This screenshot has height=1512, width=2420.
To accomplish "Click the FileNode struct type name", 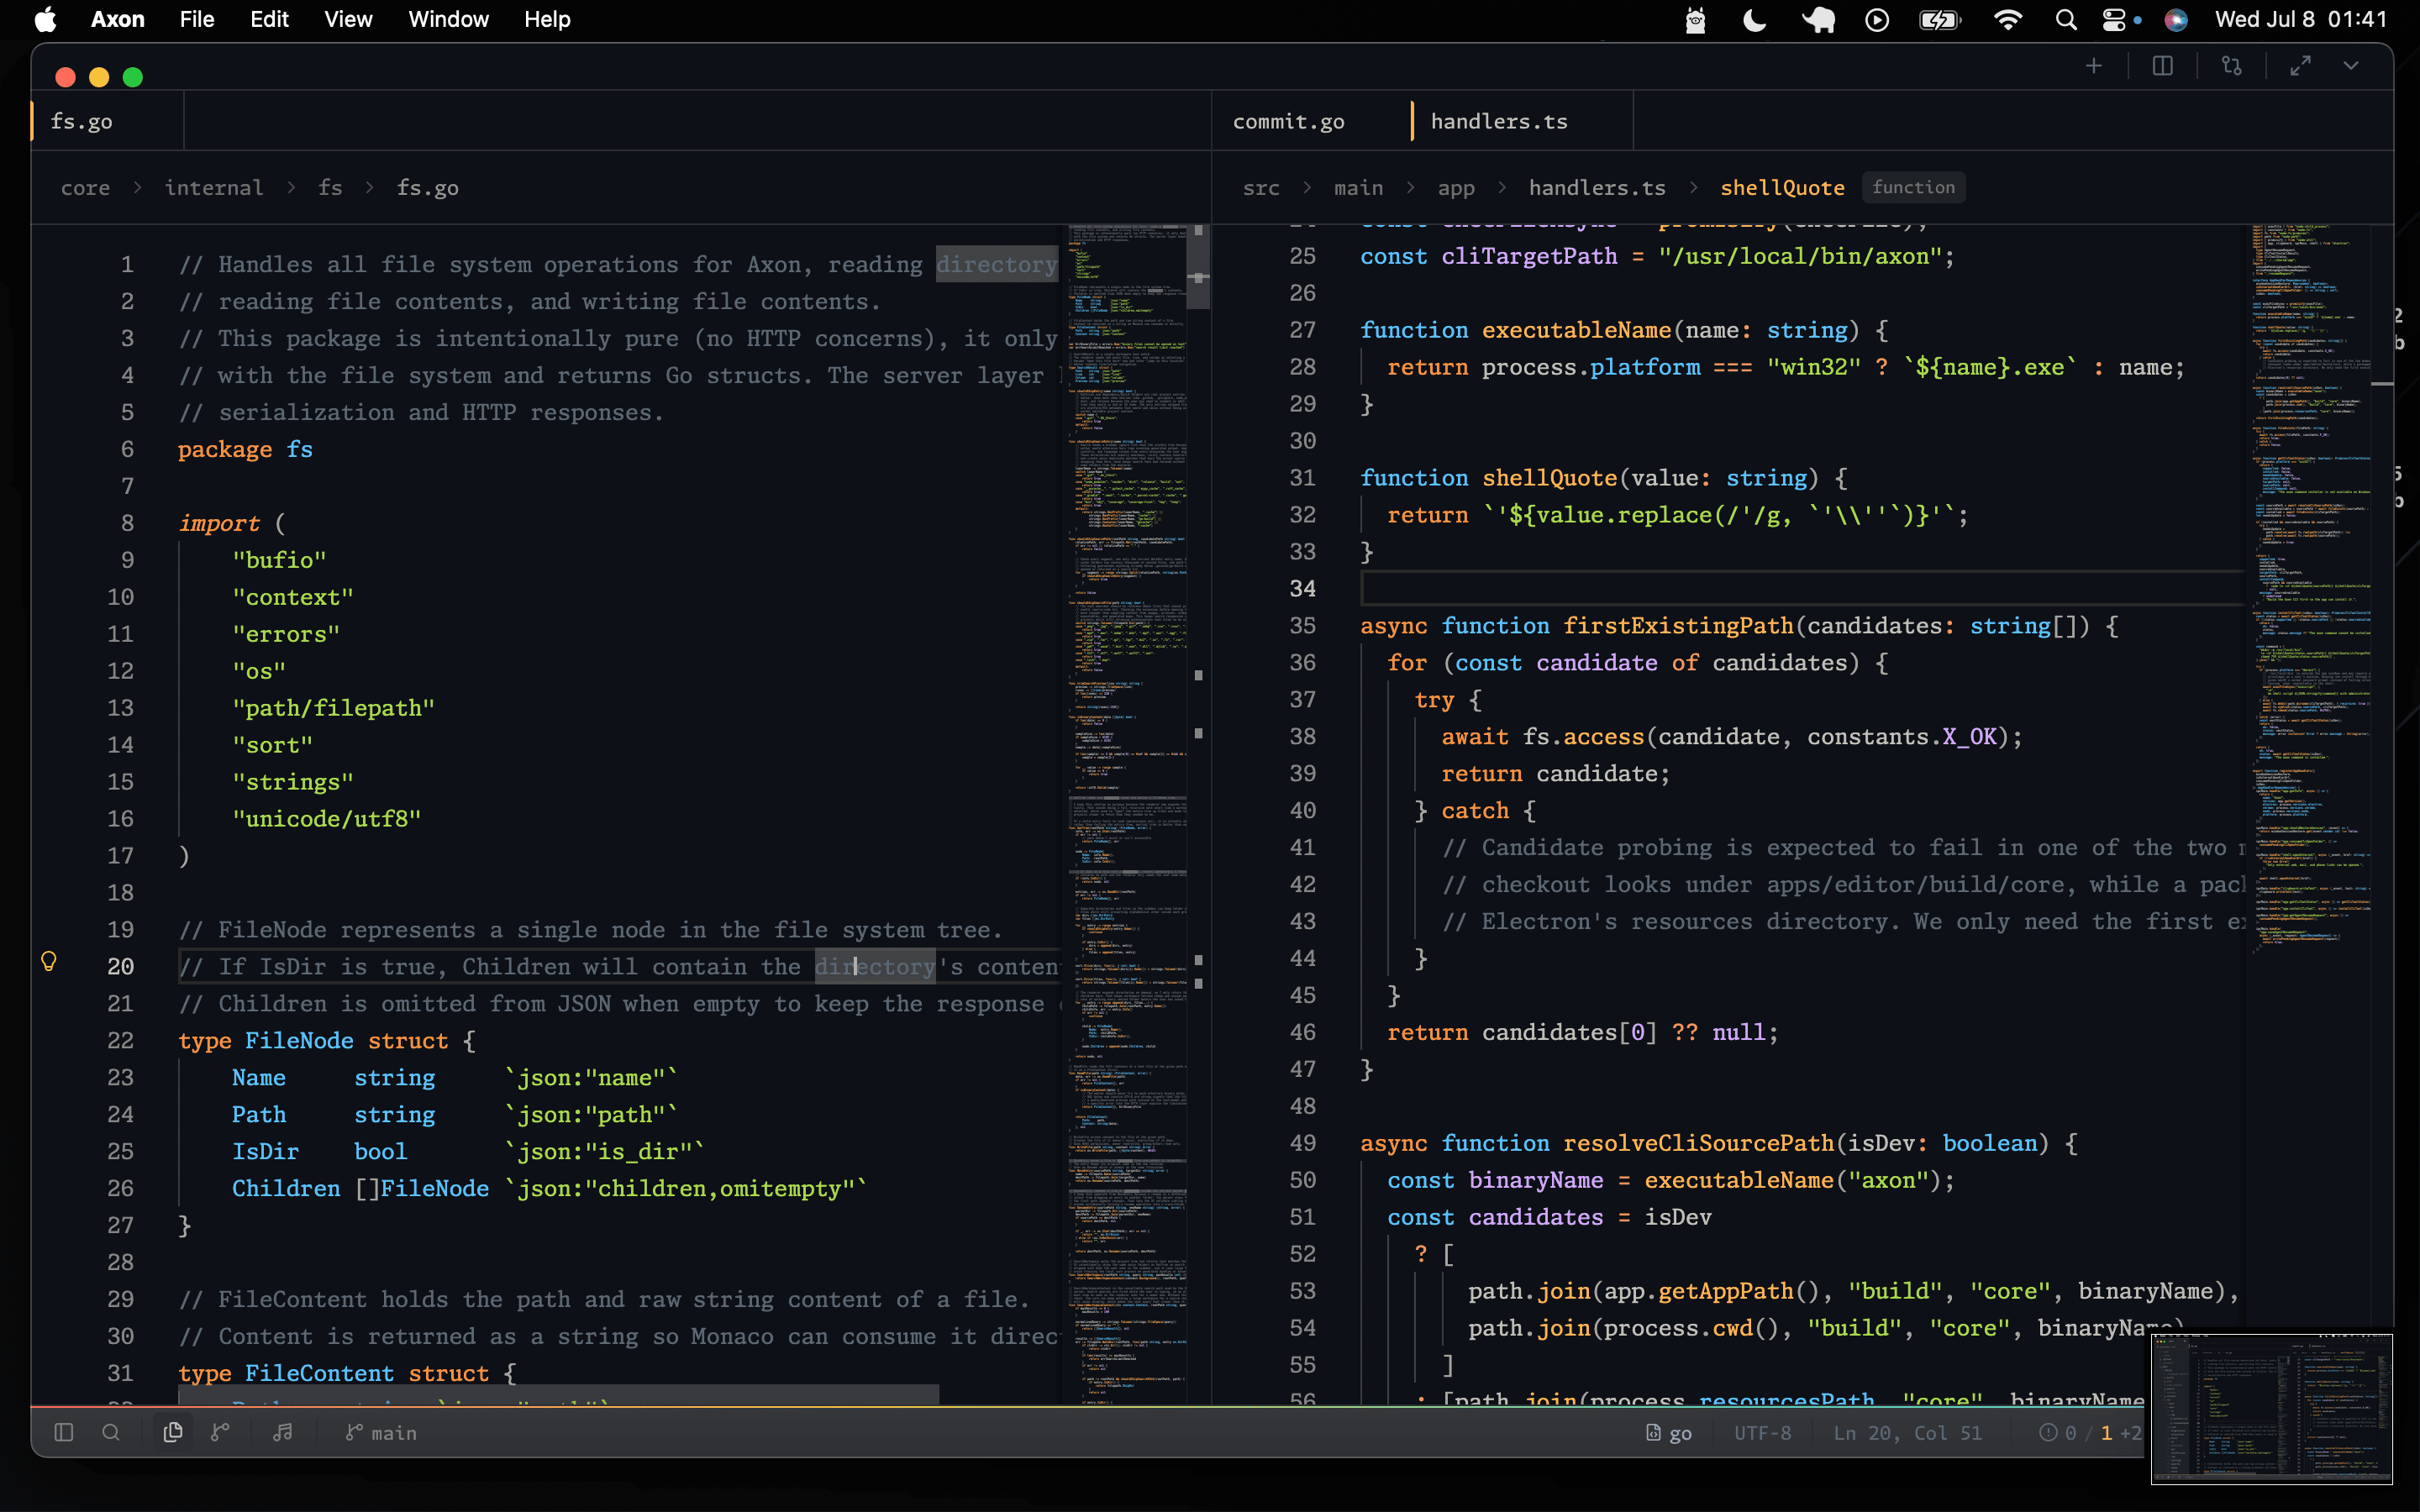I will tap(299, 1040).
